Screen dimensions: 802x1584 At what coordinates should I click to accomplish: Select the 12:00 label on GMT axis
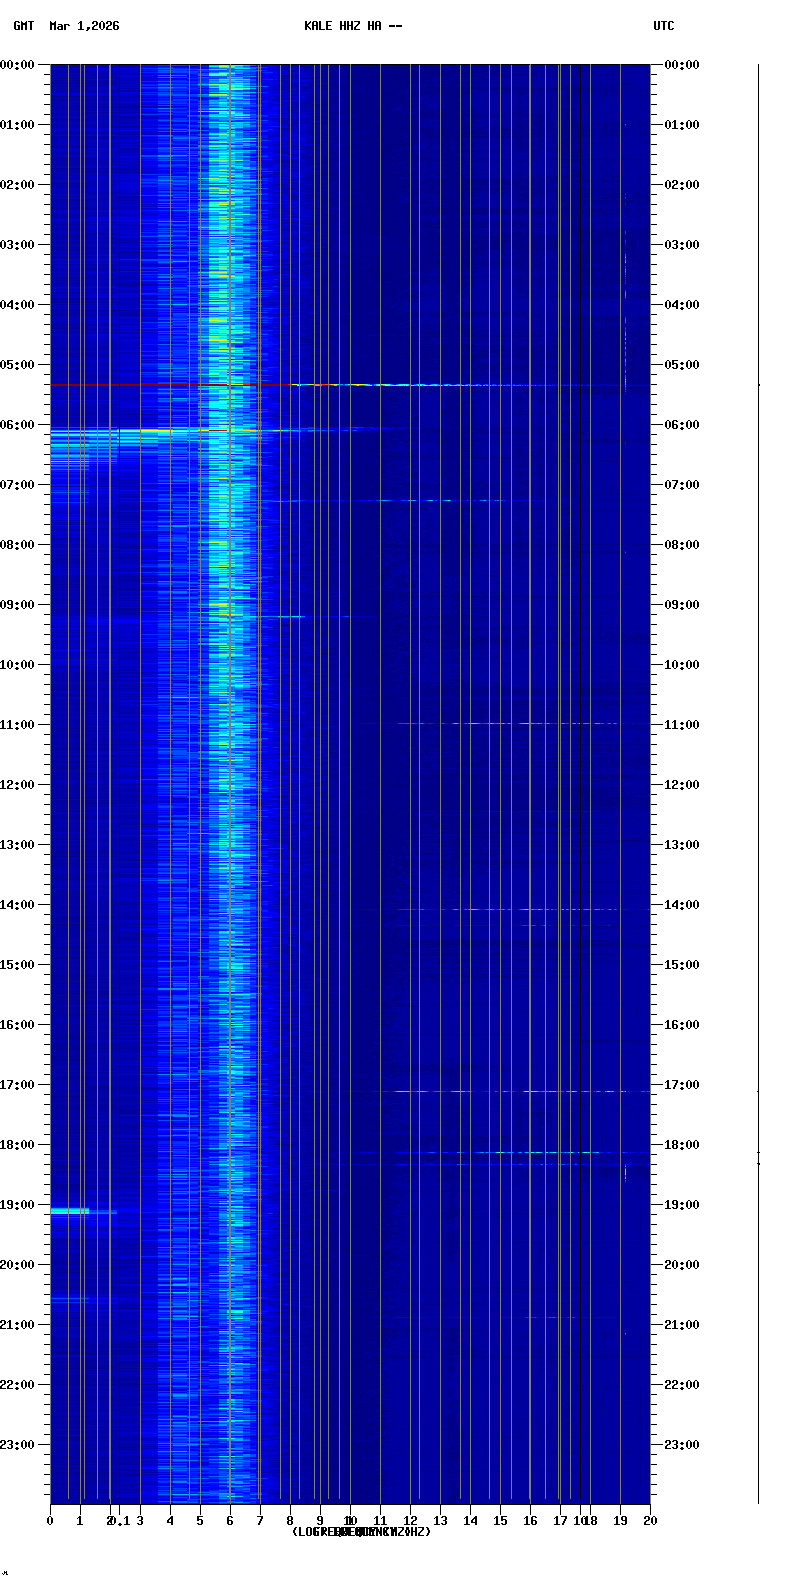[x=18, y=785]
